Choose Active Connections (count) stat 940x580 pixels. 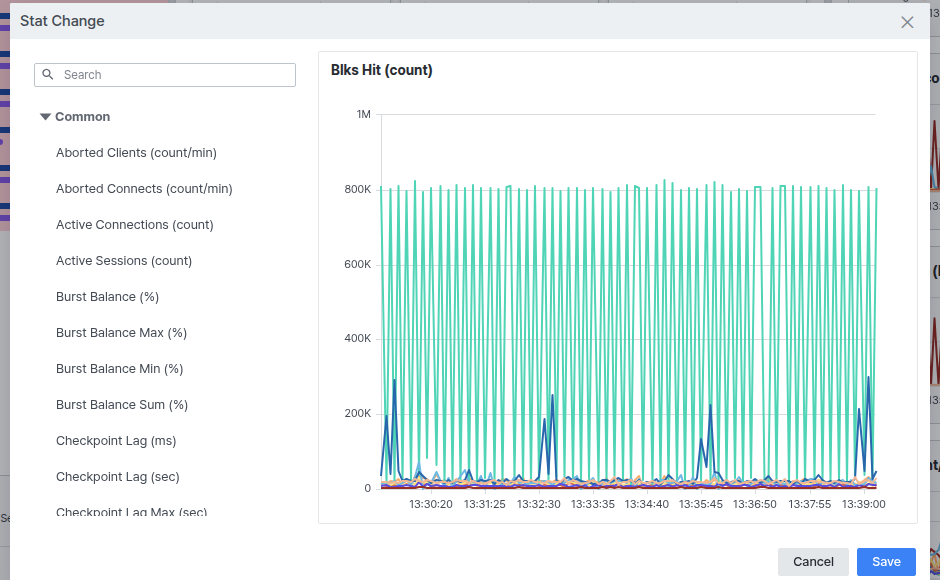134,225
